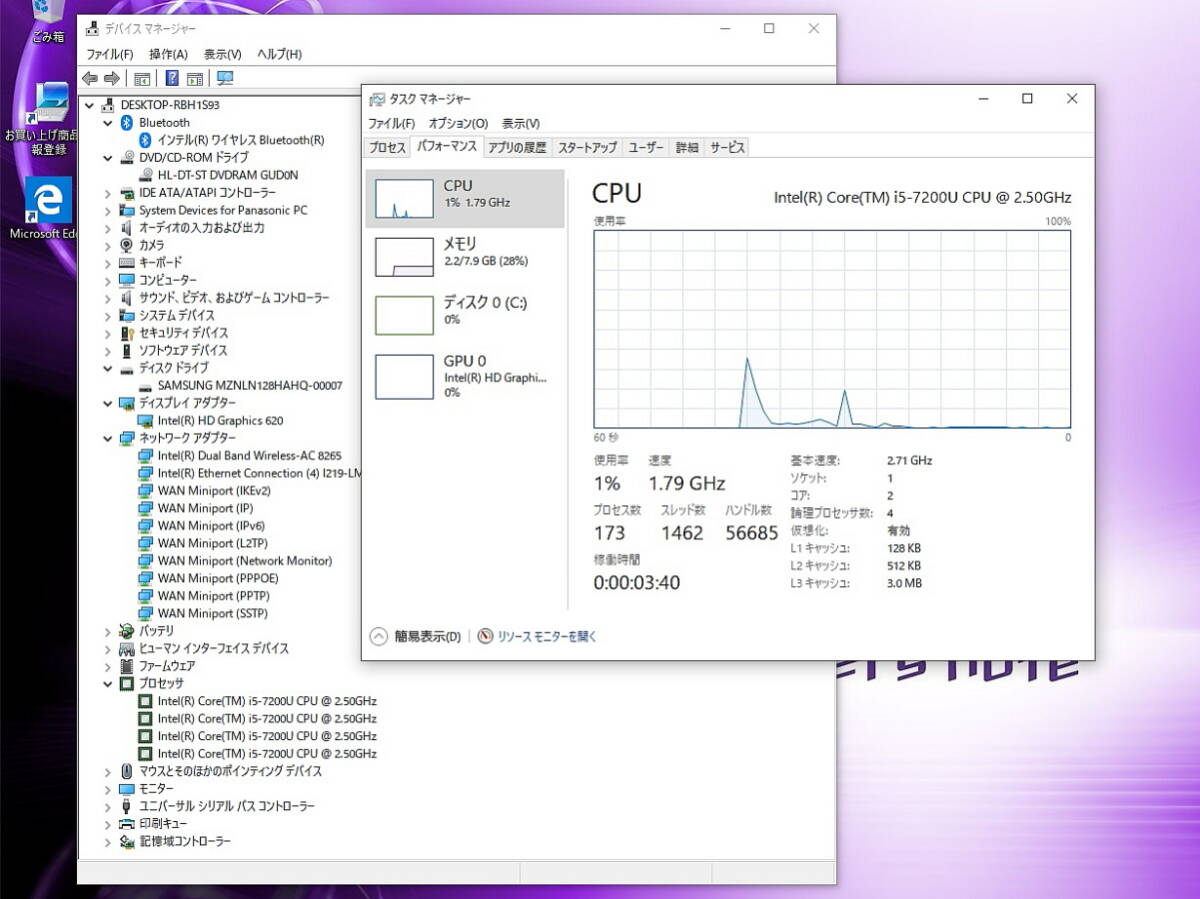Click the リソース モニター icon in Task Manager

coord(485,636)
